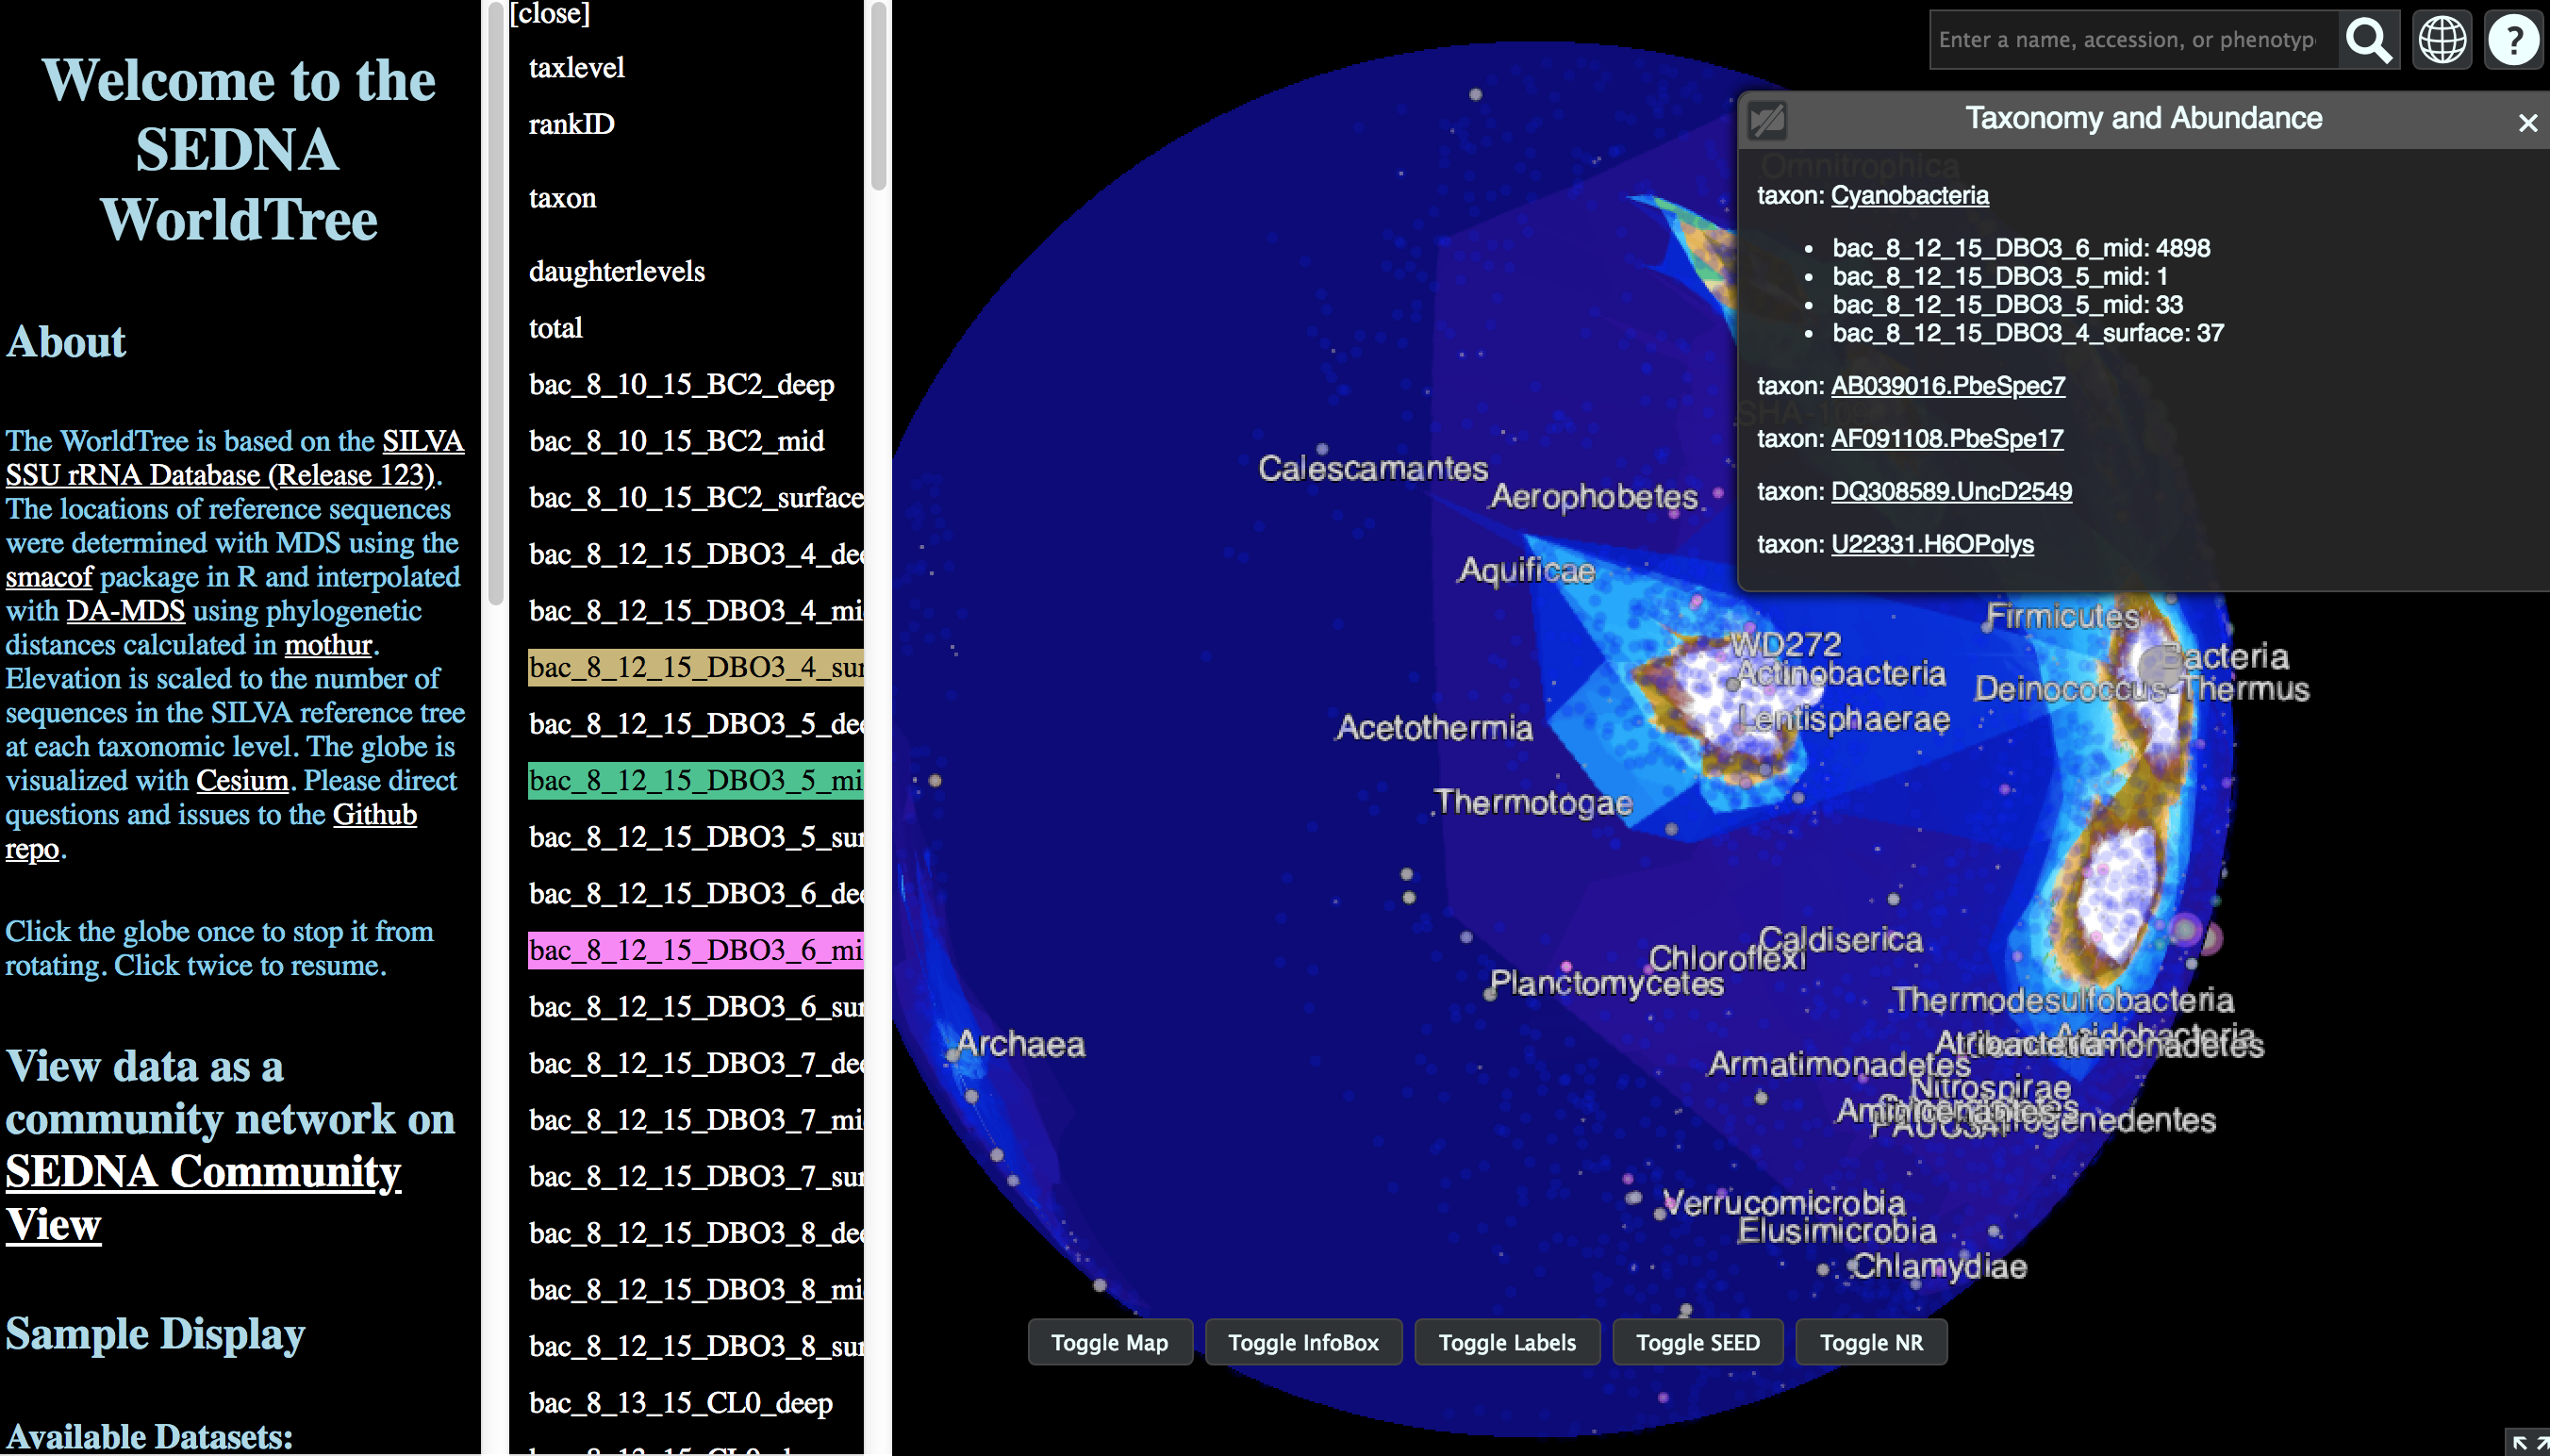This screenshot has height=1456, width=2550.
Task: Toggle Labels on the globe
Action: [x=1506, y=1342]
